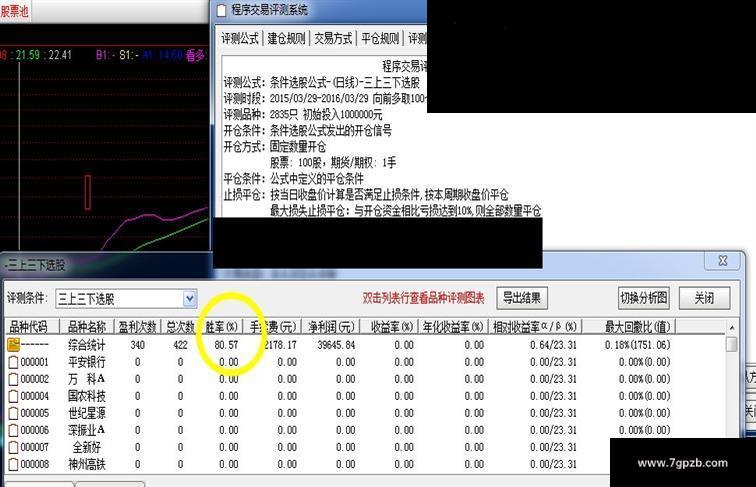
Task: Click the red candlestick on the chart
Action: (88, 192)
